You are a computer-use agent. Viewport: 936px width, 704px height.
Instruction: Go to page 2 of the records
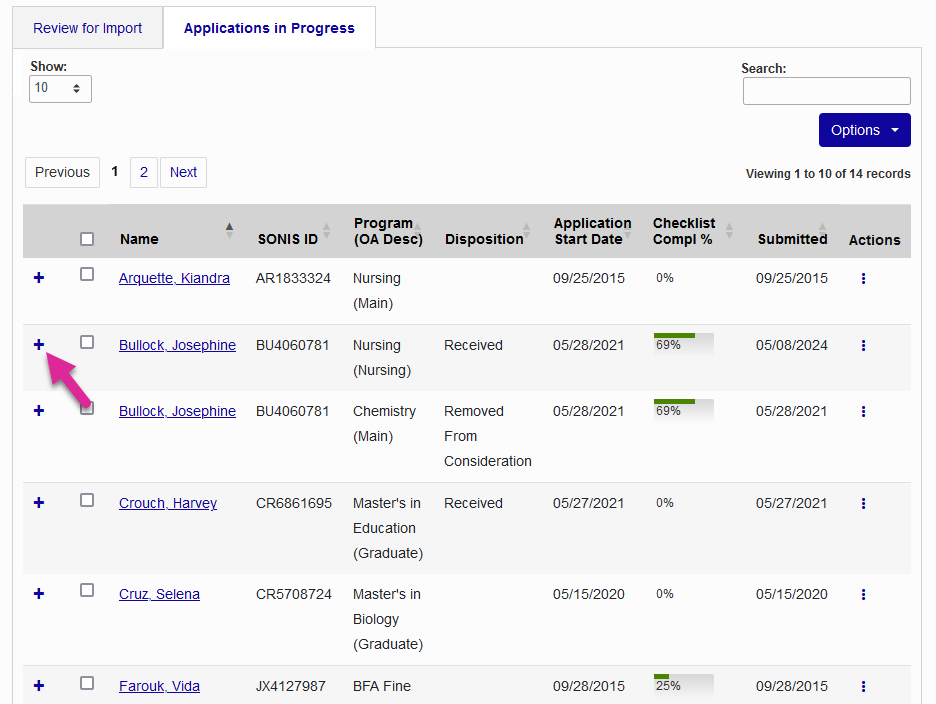143,172
